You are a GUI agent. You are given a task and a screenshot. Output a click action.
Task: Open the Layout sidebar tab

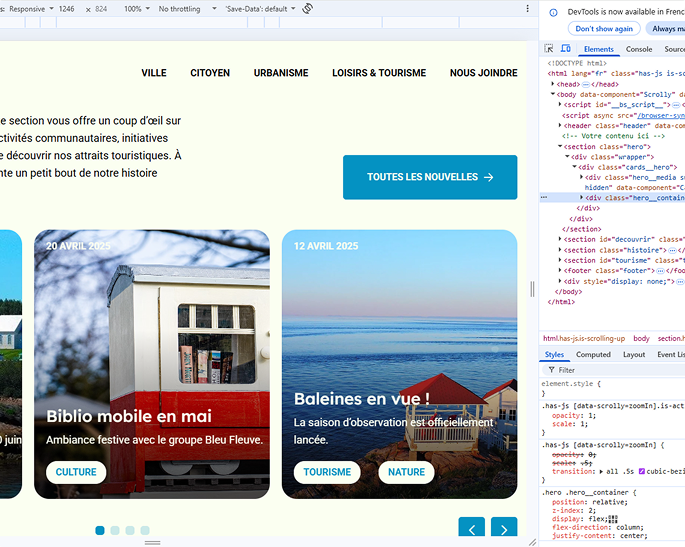coord(634,355)
